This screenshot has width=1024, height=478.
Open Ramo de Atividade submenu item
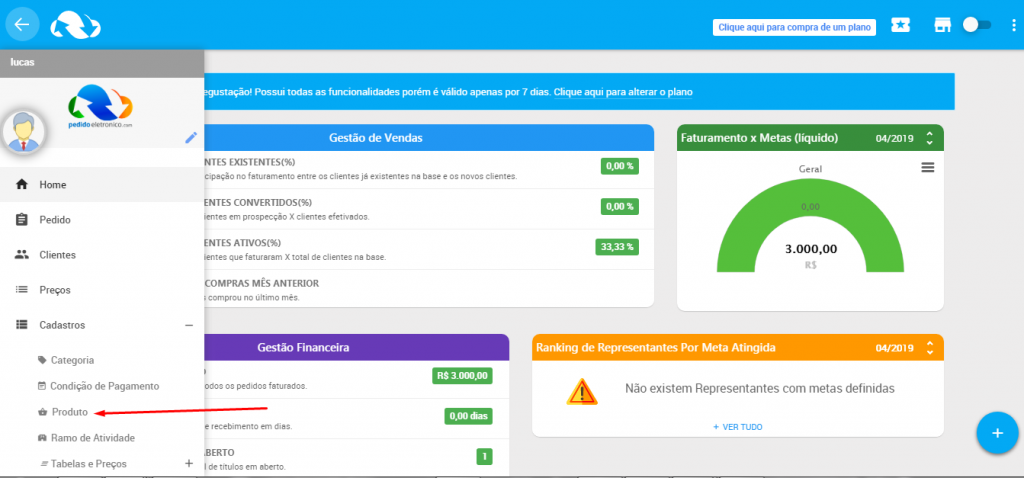tap(93, 438)
